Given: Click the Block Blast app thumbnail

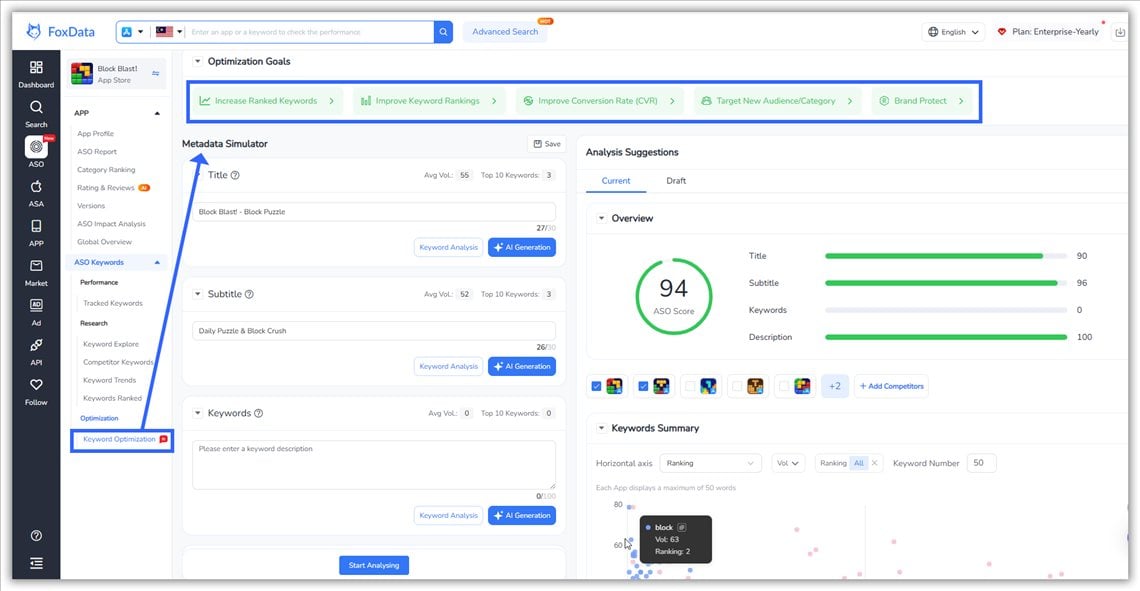Looking at the screenshot, I should pos(81,73).
